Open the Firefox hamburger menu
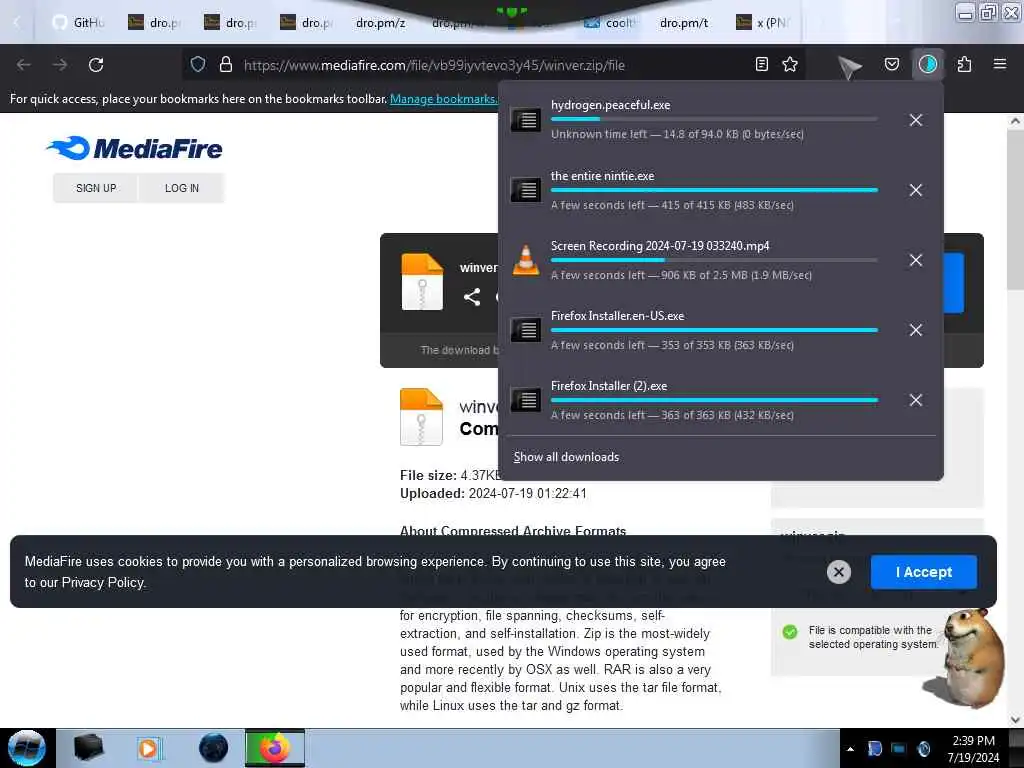Screen dimensions: 1024x768 (x=1000, y=64)
